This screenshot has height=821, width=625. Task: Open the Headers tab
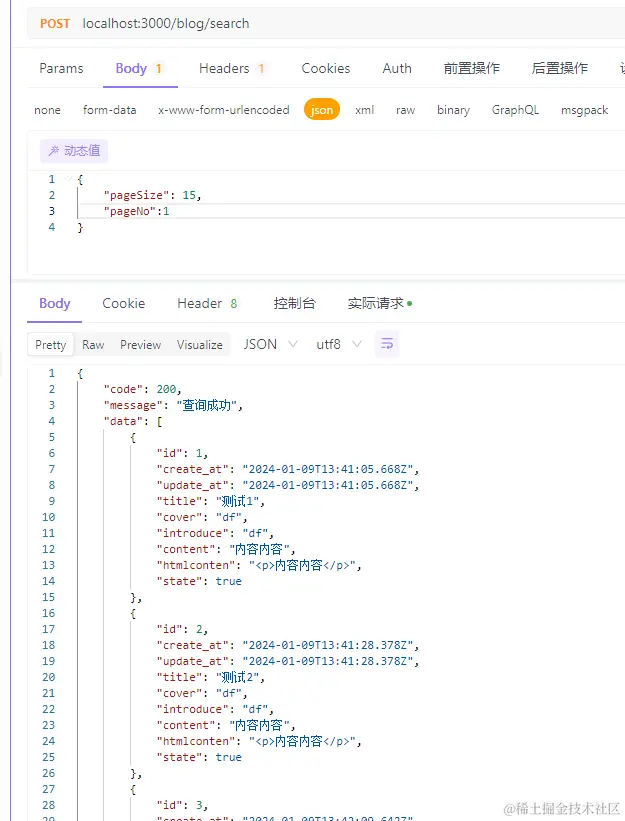click(x=231, y=69)
